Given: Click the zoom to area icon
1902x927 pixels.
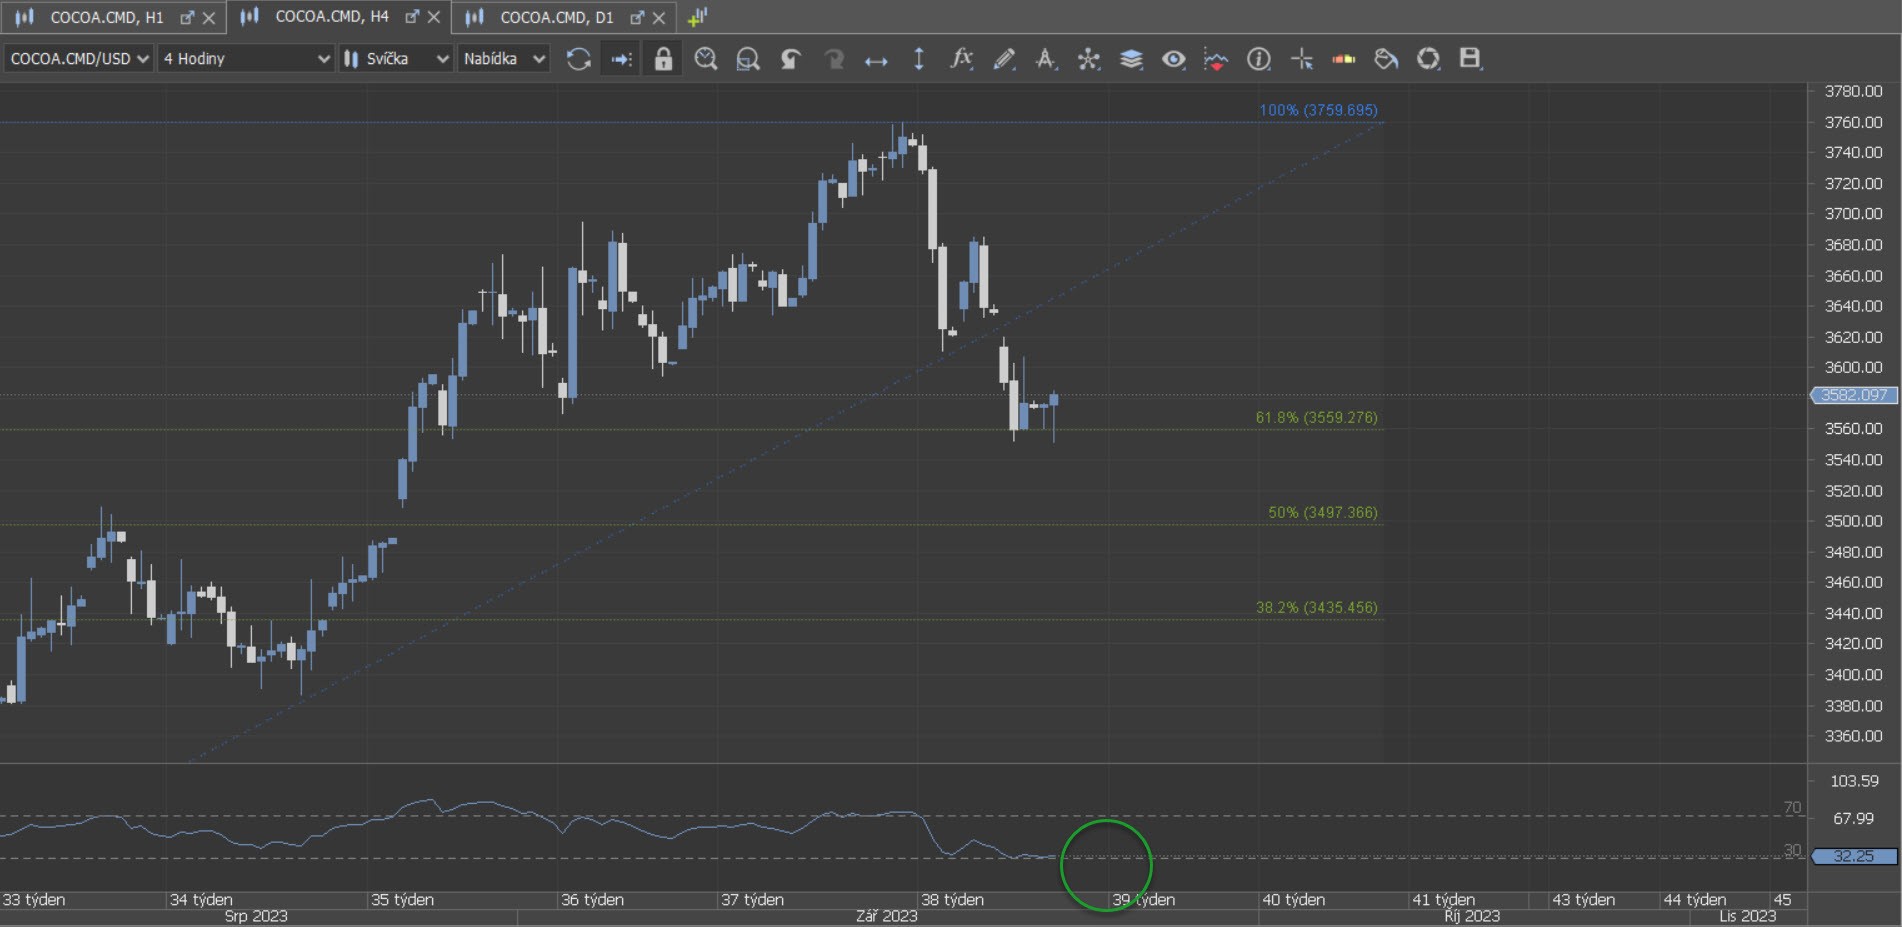Looking at the screenshot, I should click(x=748, y=59).
